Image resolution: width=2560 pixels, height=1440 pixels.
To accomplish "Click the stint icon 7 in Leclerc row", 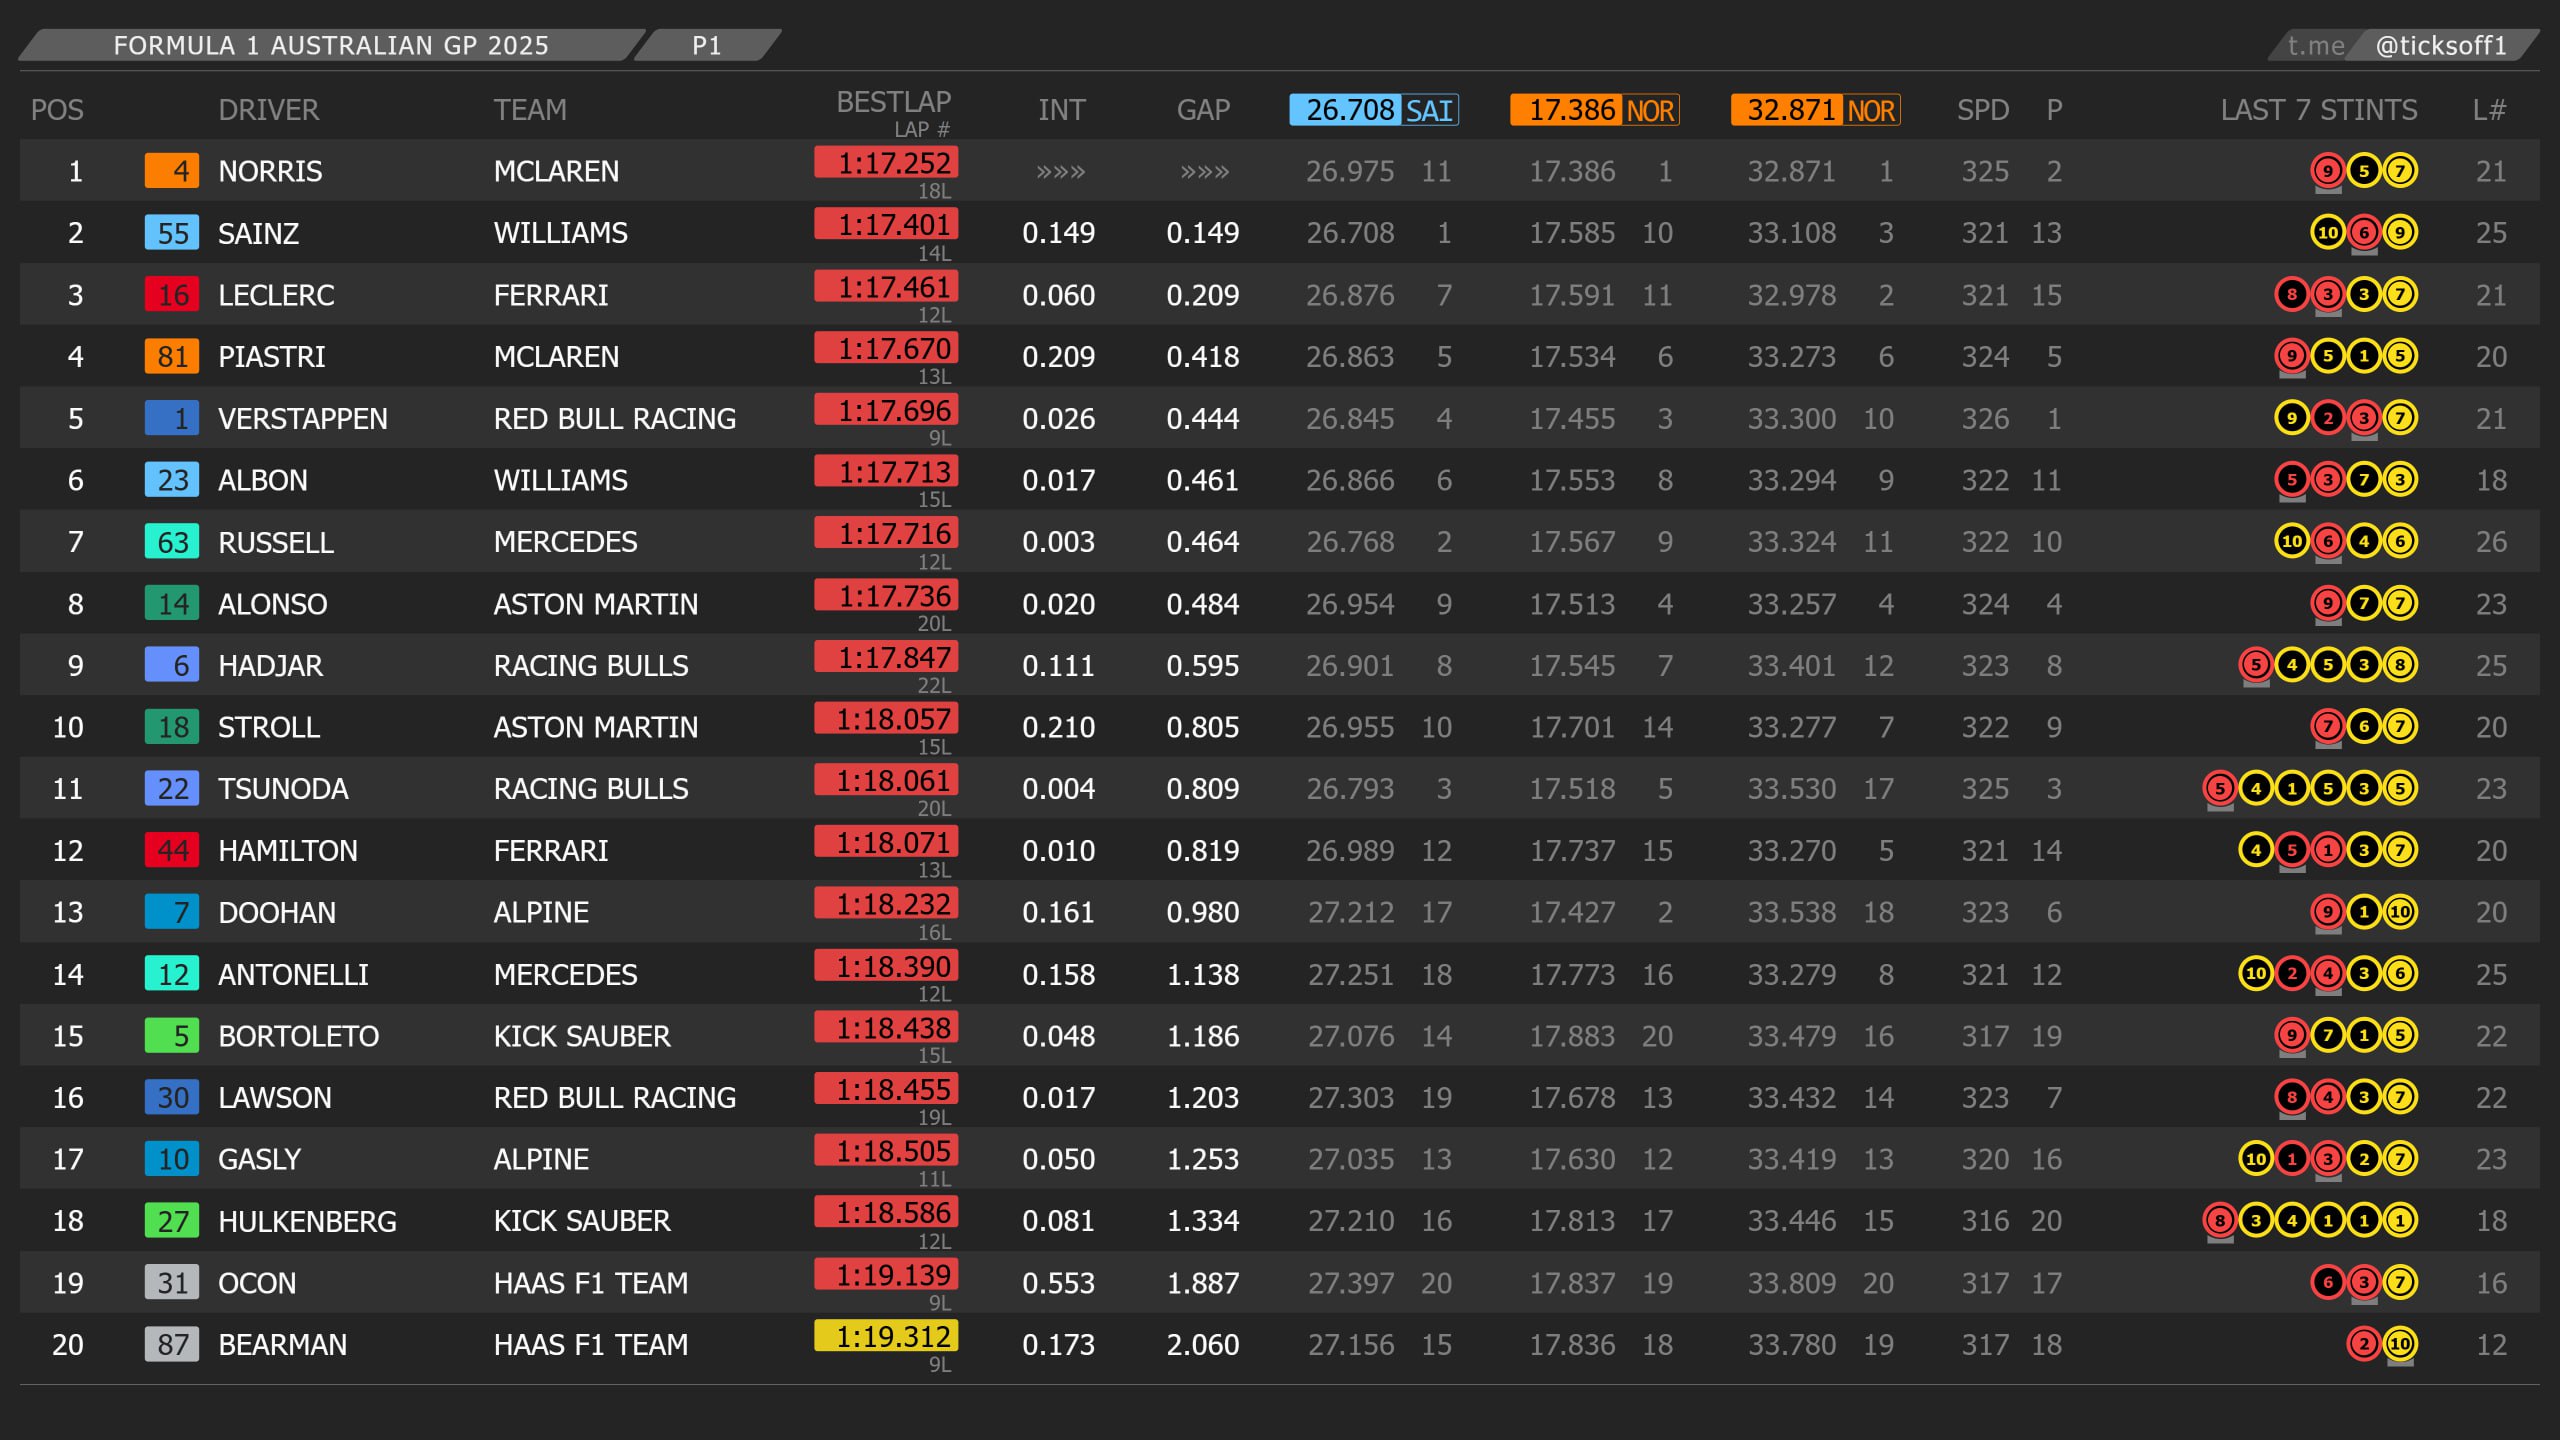I will [x=2399, y=295].
